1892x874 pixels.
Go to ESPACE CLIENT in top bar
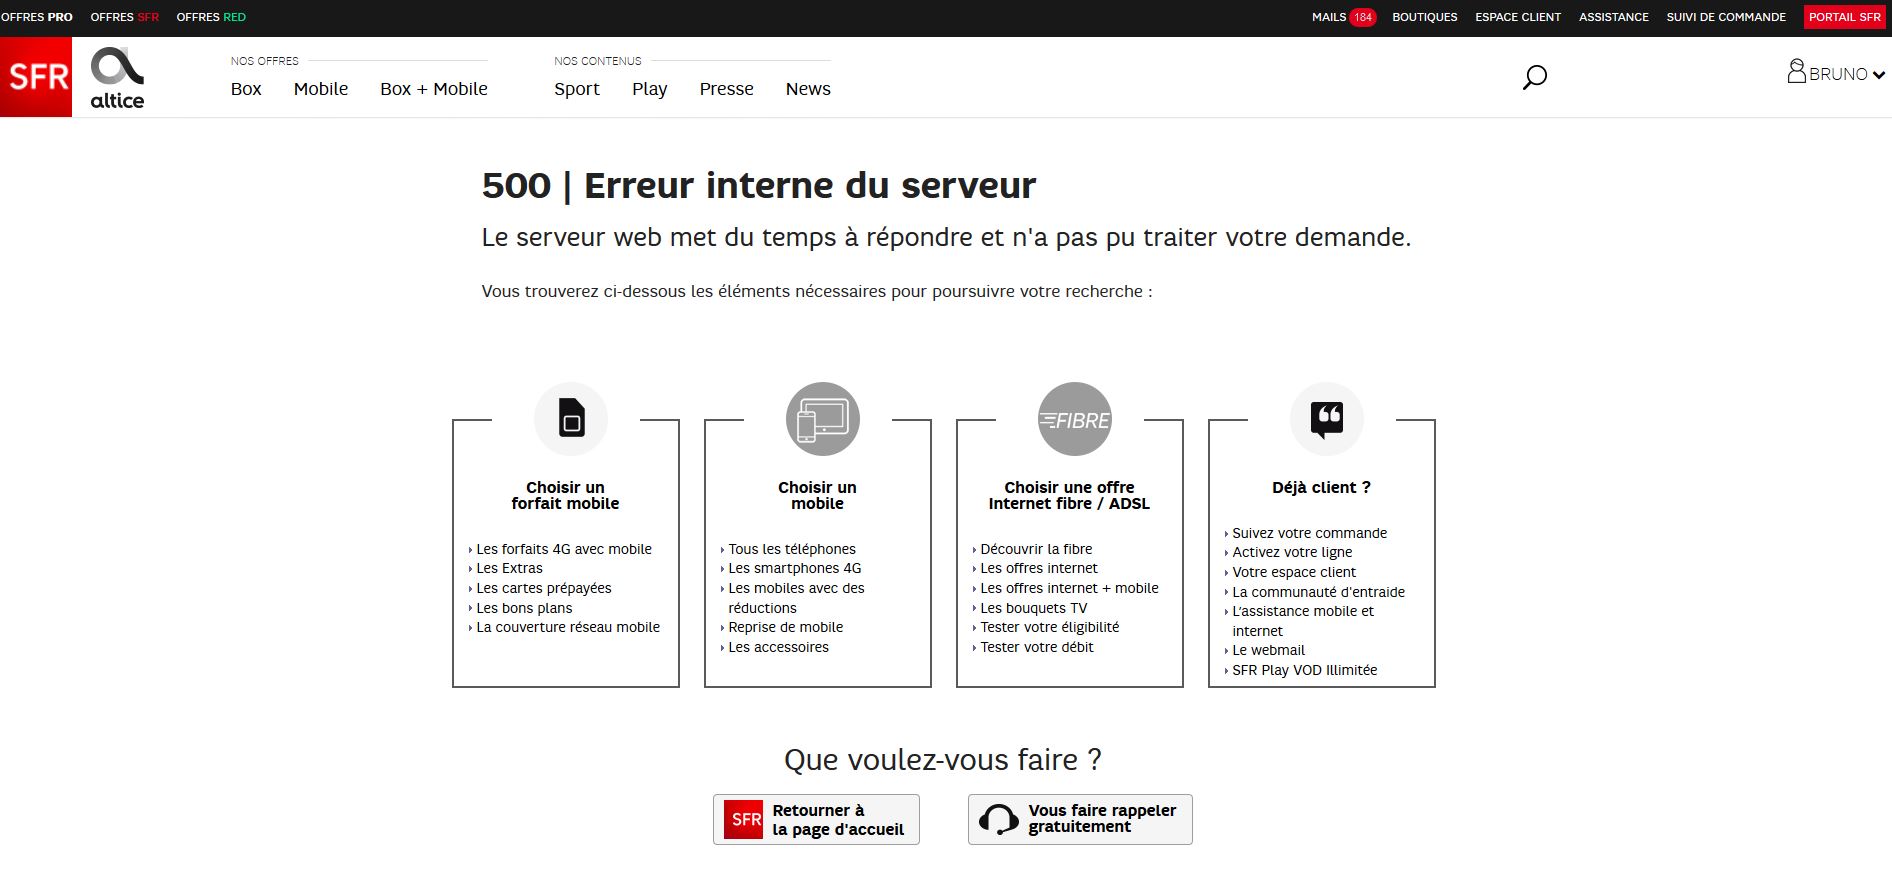(x=1517, y=17)
